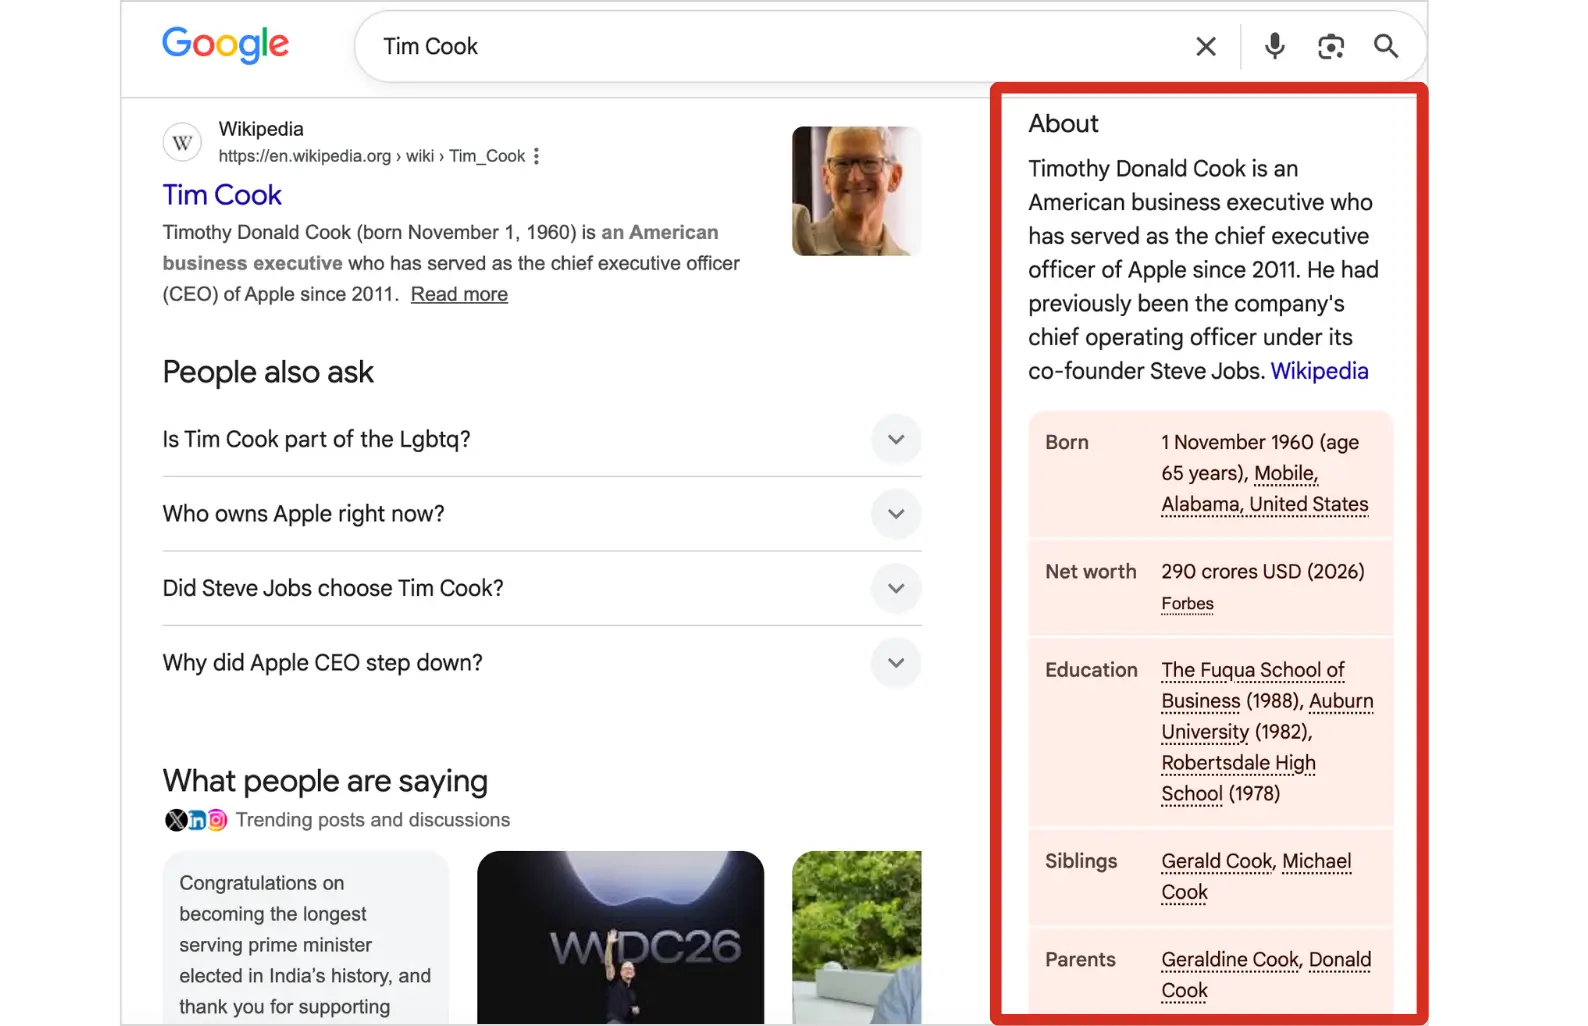Expand 'Is Tim Cook part of the Lgbtq?'

pyautogui.click(x=541, y=440)
